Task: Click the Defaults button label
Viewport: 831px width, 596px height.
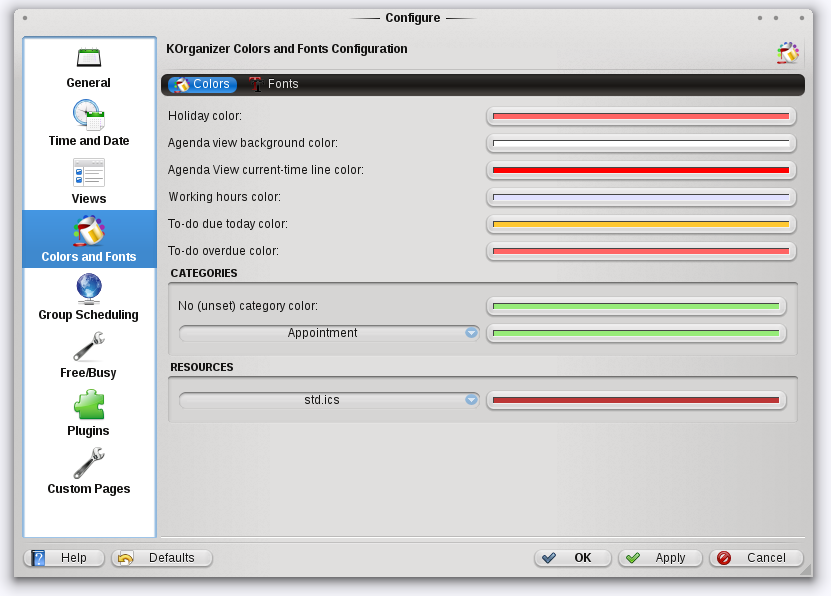Action: (x=172, y=558)
